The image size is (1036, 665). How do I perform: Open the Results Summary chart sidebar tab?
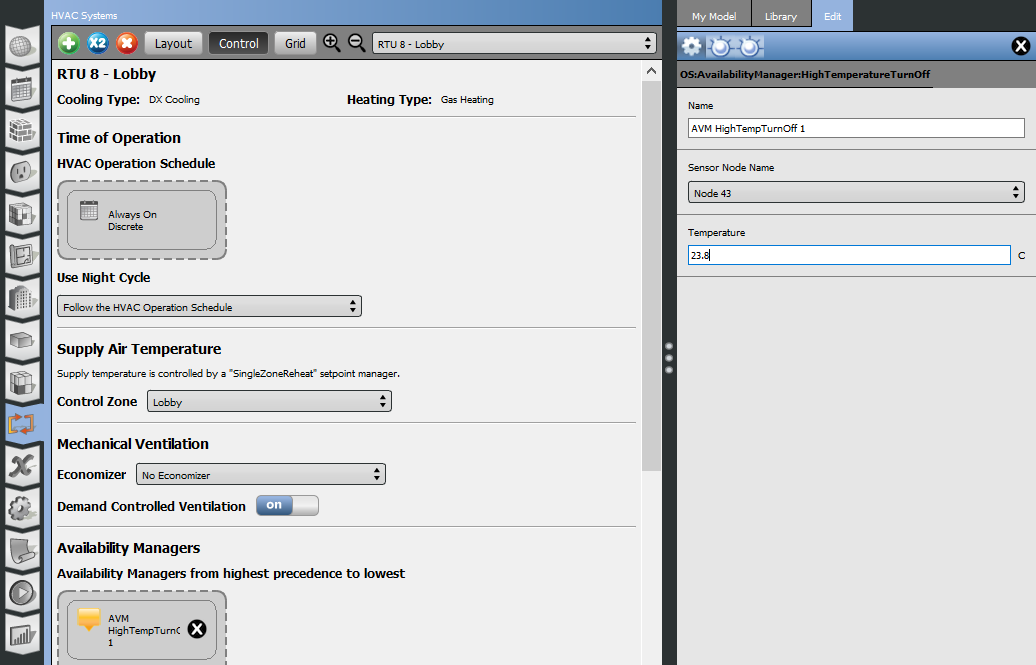click(21, 635)
